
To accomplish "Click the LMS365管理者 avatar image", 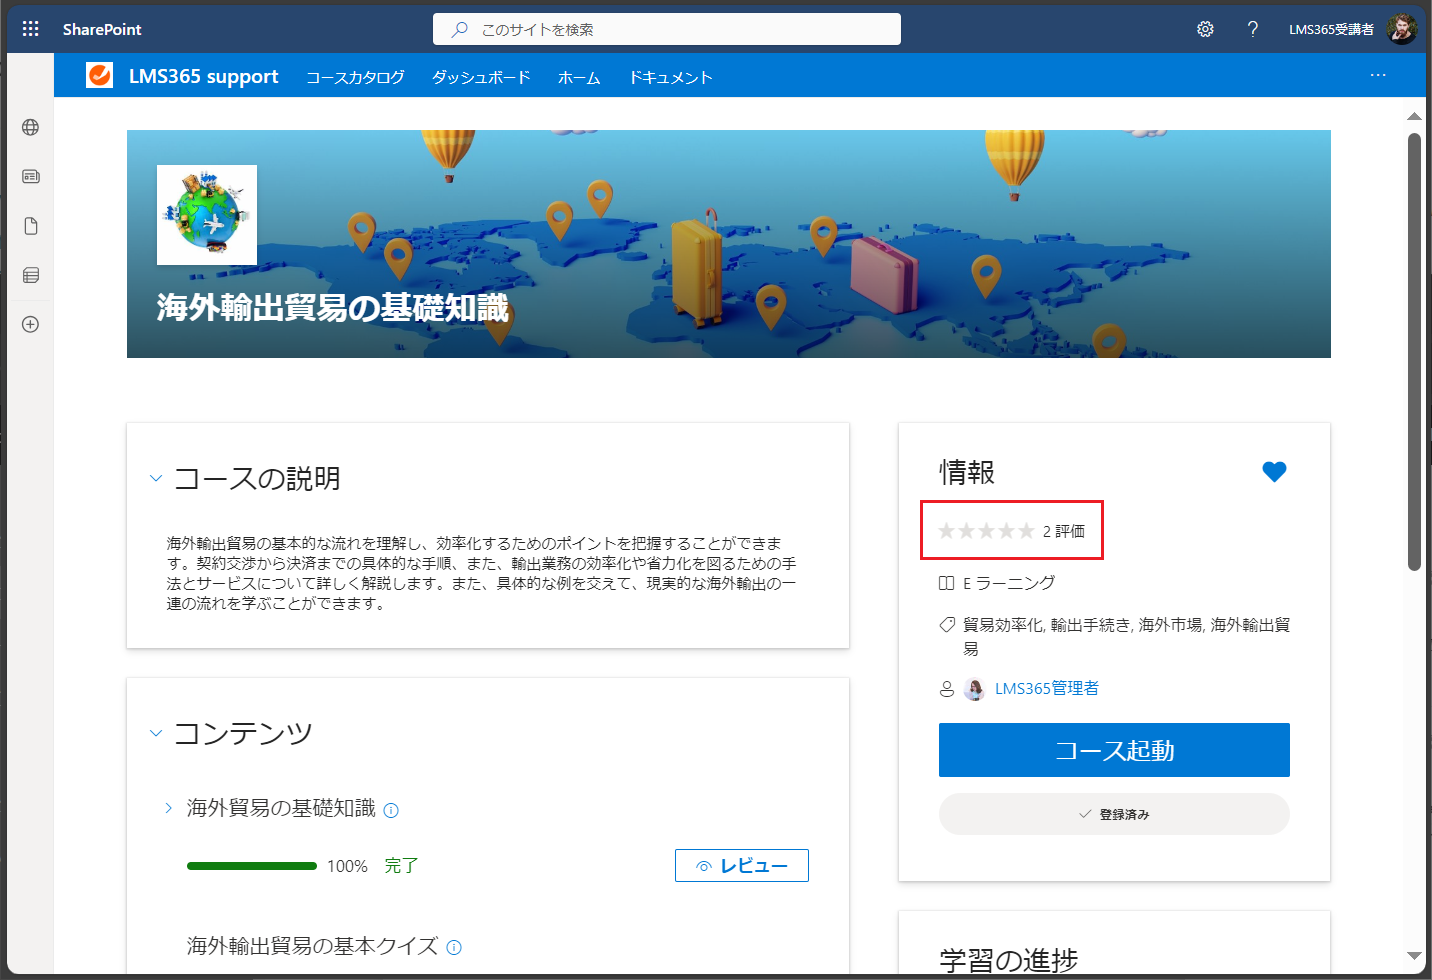I will coord(974,689).
